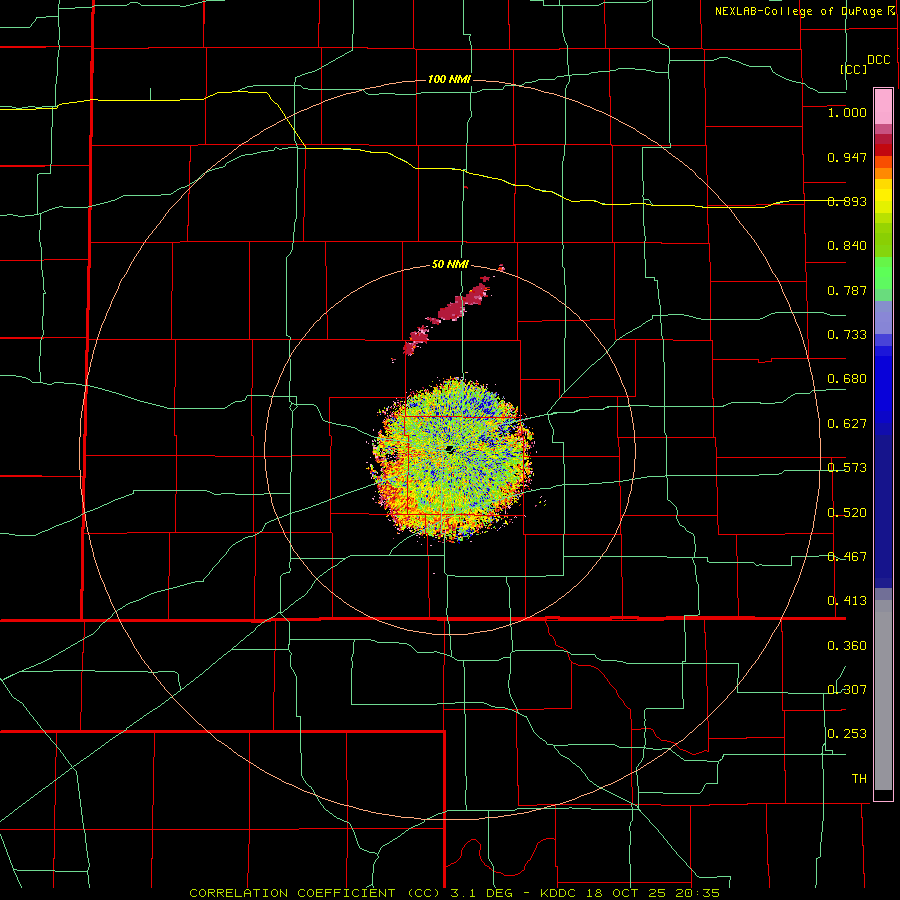Click the 0.680 colorbar value label
The image size is (900, 900).
coord(847,379)
